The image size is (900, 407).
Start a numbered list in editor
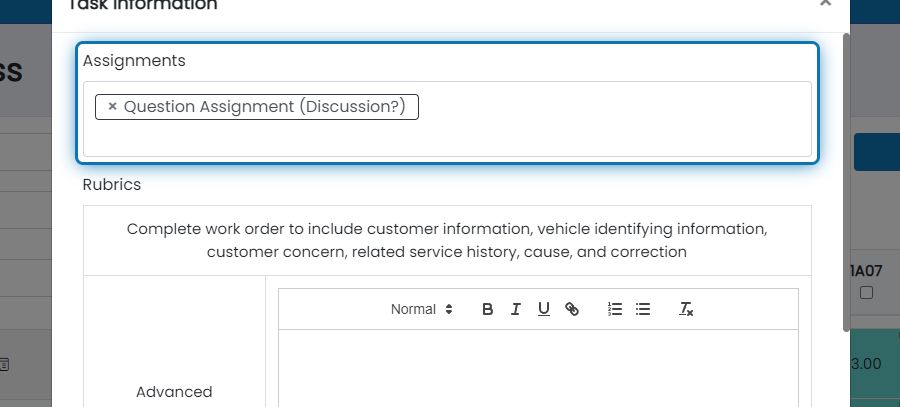click(x=615, y=309)
